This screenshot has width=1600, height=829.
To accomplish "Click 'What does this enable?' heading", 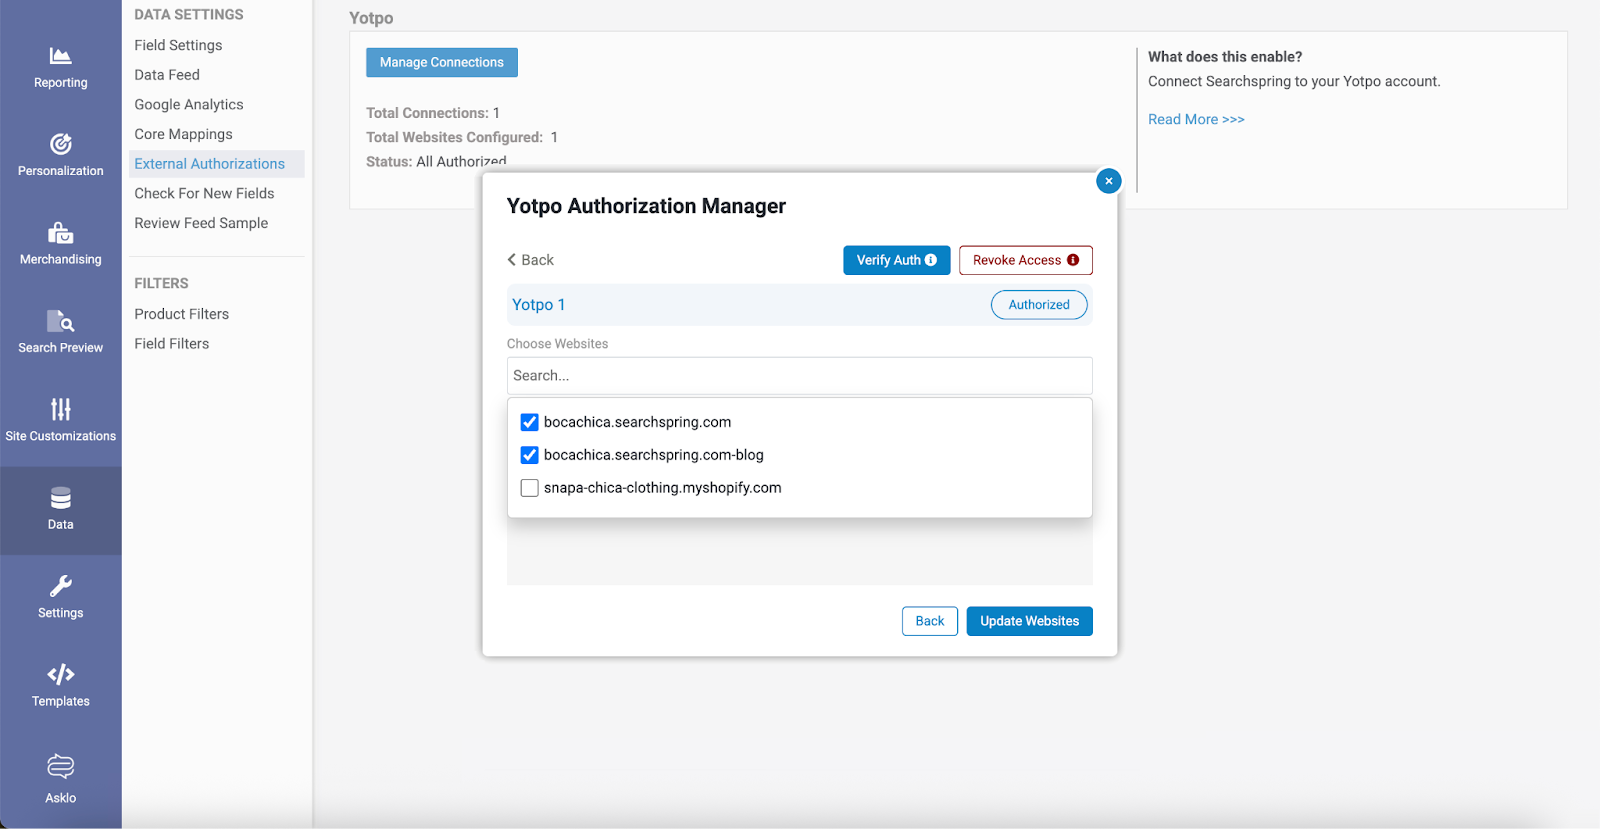I will coord(1225,57).
